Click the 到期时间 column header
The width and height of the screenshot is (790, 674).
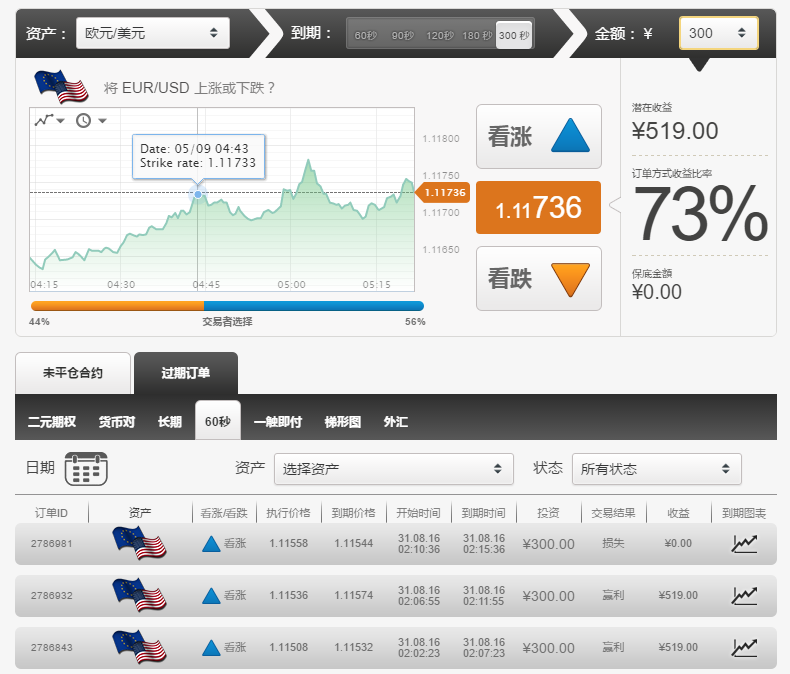[483, 513]
